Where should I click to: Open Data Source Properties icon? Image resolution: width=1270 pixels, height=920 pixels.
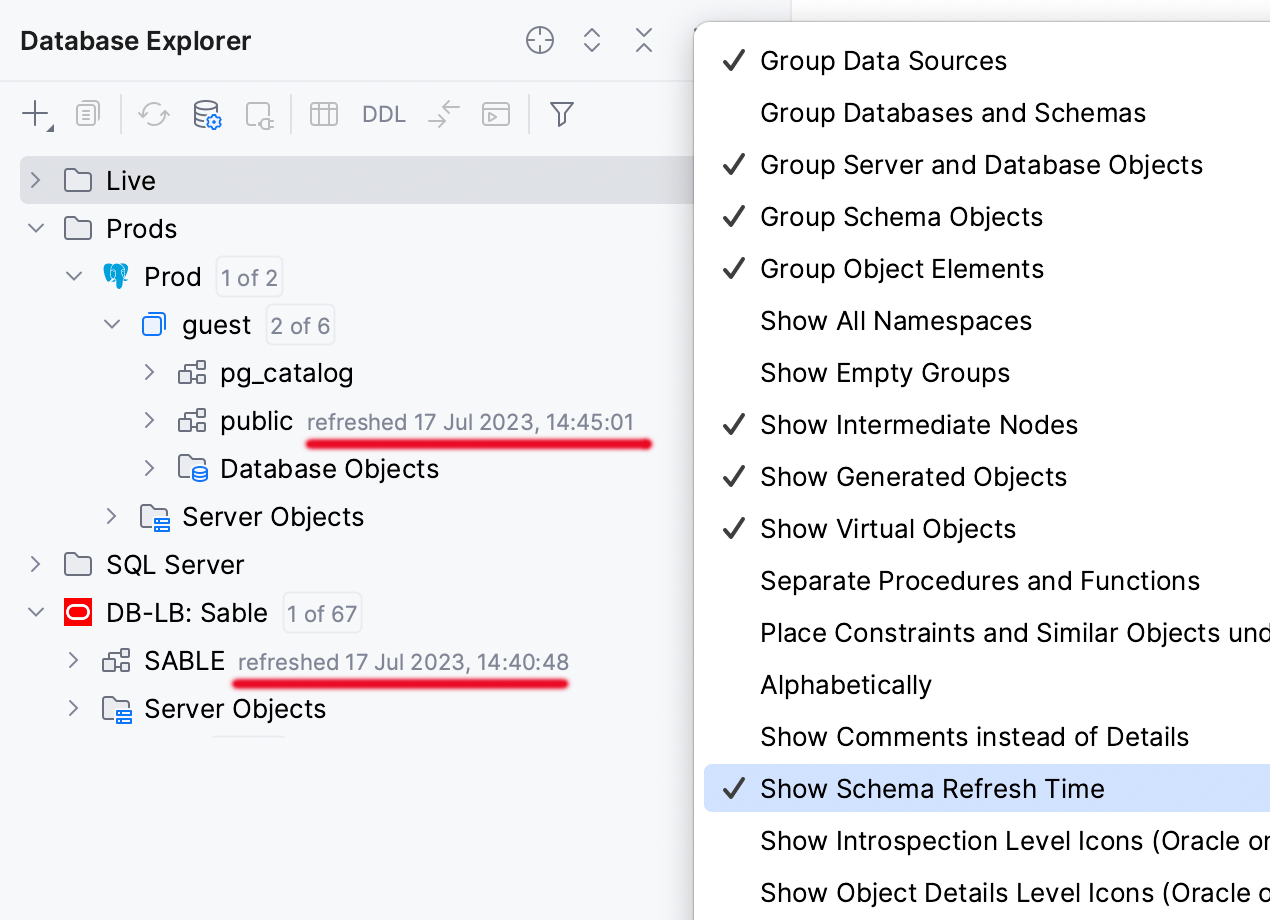(207, 114)
